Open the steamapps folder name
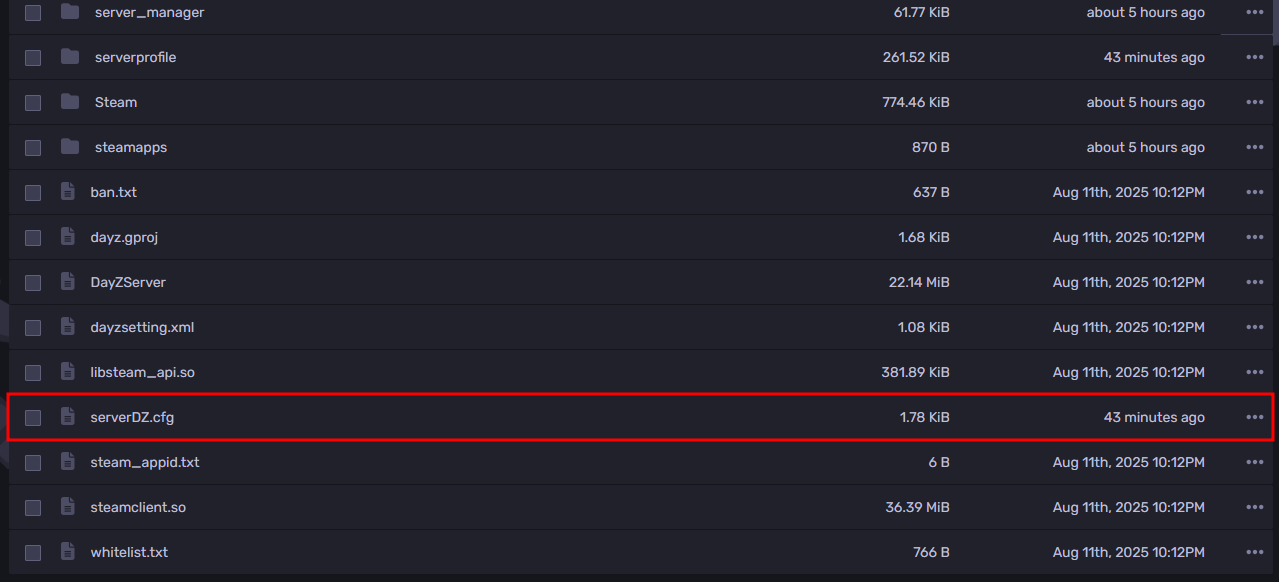Viewport: 1279px width, 582px height. click(x=131, y=147)
